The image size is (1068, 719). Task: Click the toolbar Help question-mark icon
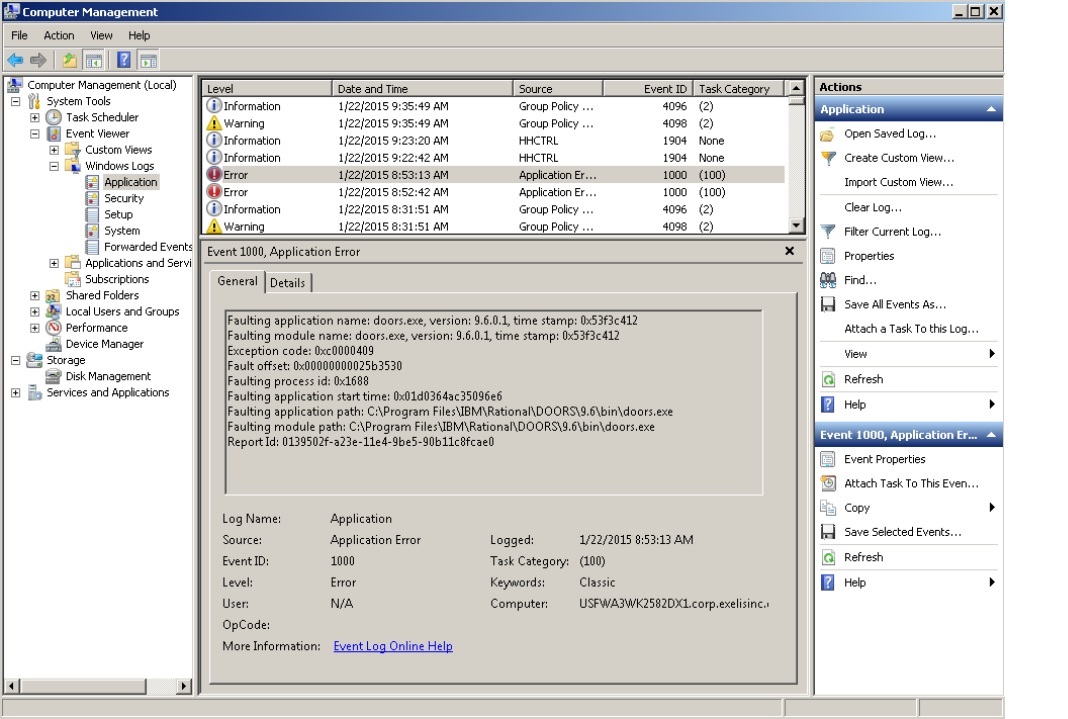click(x=123, y=60)
